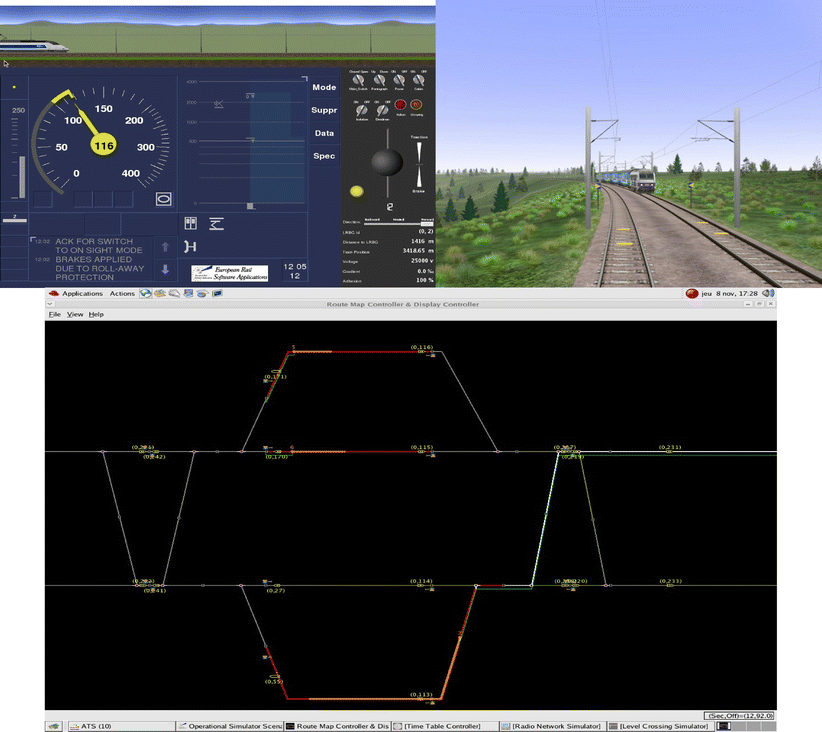Open the Spec panel
The width and height of the screenshot is (822, 732).
coord(323,156)
